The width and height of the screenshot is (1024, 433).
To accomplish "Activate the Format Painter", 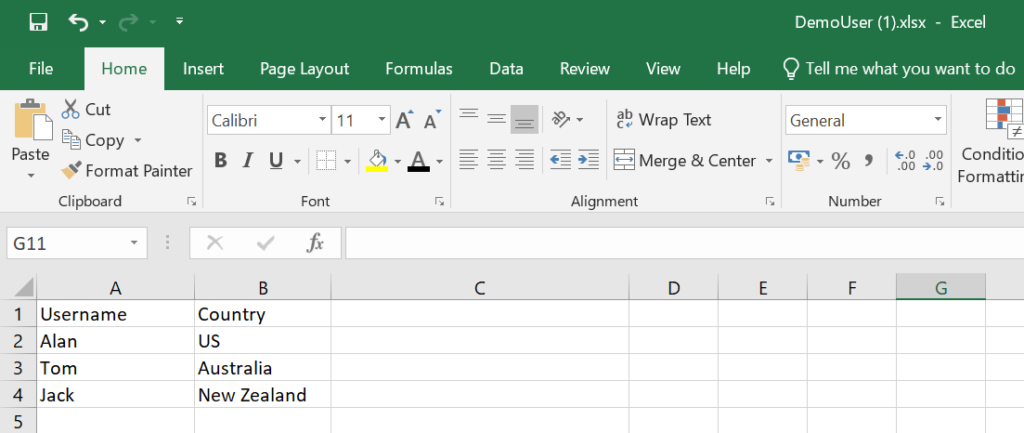I will tap(127, 171).
